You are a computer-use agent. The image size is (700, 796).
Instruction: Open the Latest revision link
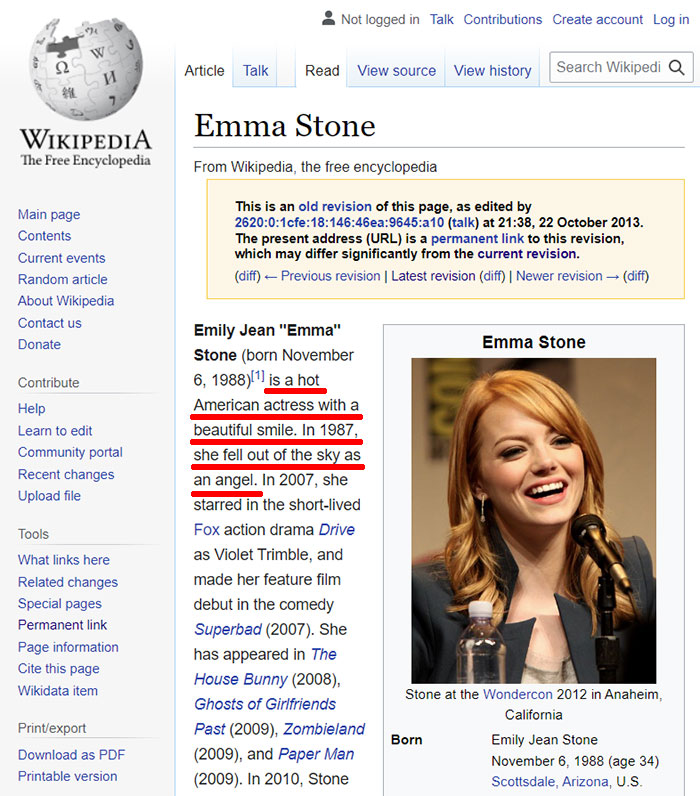click(x=433, y=276)
